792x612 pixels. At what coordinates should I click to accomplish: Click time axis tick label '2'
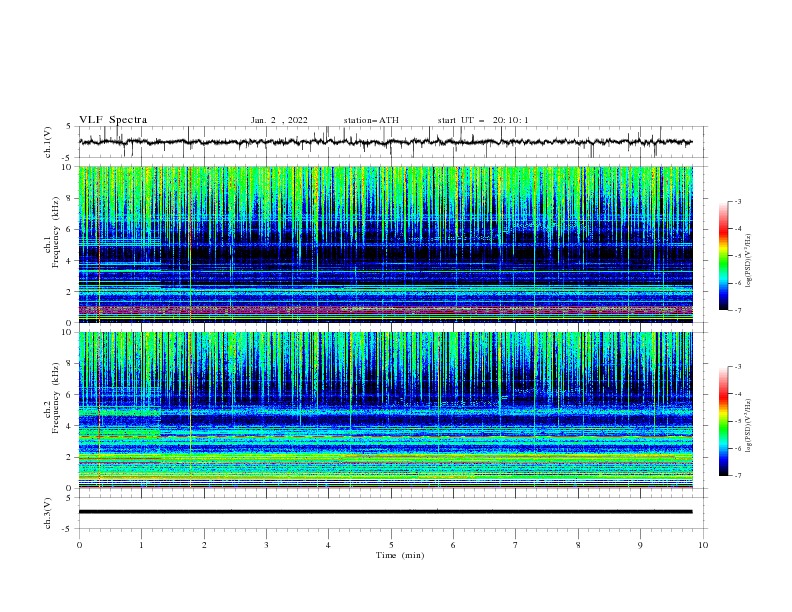click(204, 545)
